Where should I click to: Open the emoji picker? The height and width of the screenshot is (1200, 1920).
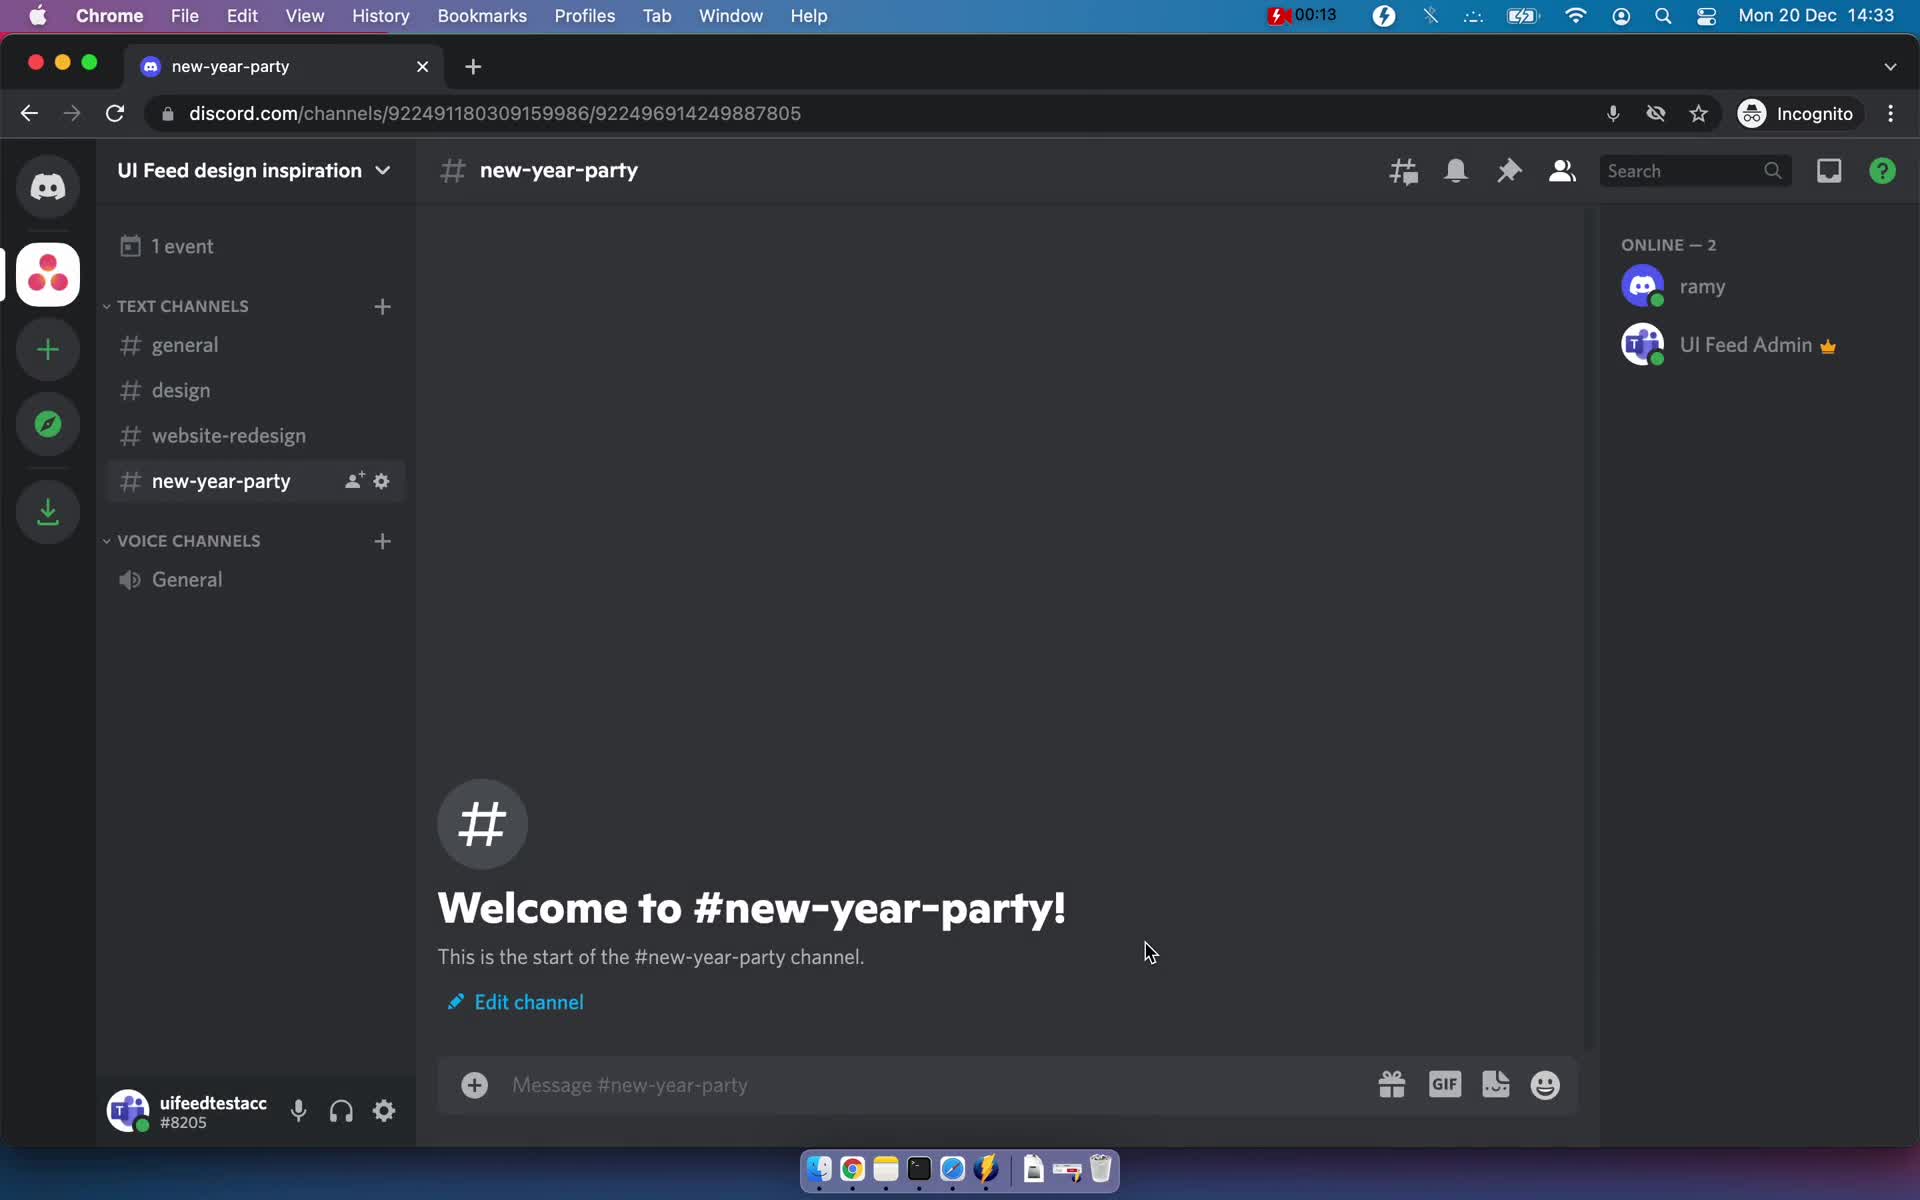[1545, 1085]
